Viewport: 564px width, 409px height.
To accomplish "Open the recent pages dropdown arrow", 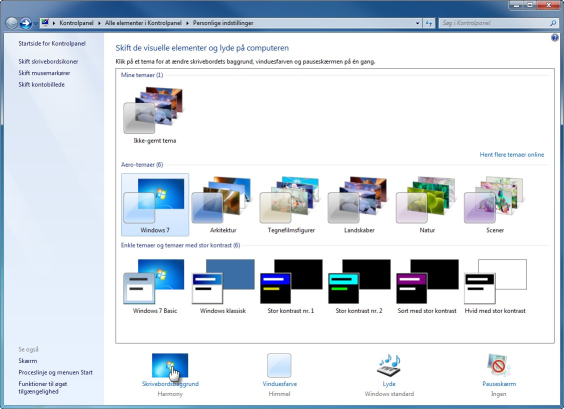I will coord(35,23).
